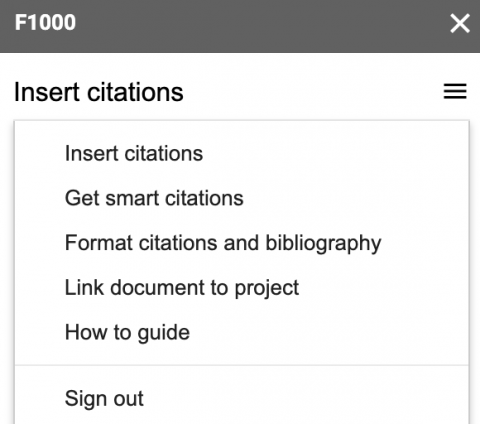Screen dimensions: 480x424
Task: Click Sign out in the menu
Action: coord(242,398)
